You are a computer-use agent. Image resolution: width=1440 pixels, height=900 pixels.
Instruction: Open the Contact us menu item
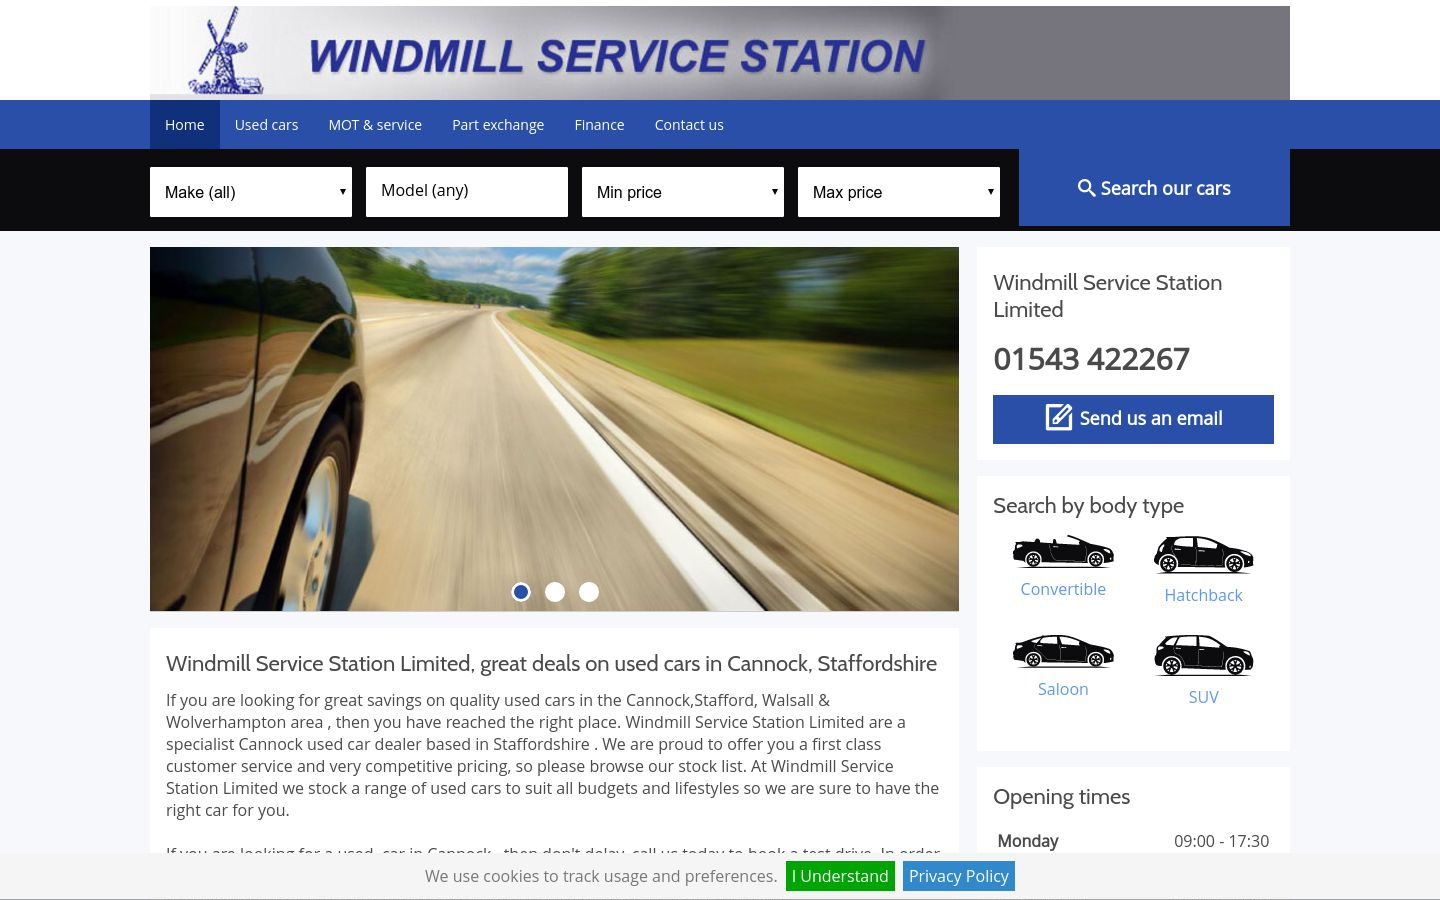tap(689, 125)
